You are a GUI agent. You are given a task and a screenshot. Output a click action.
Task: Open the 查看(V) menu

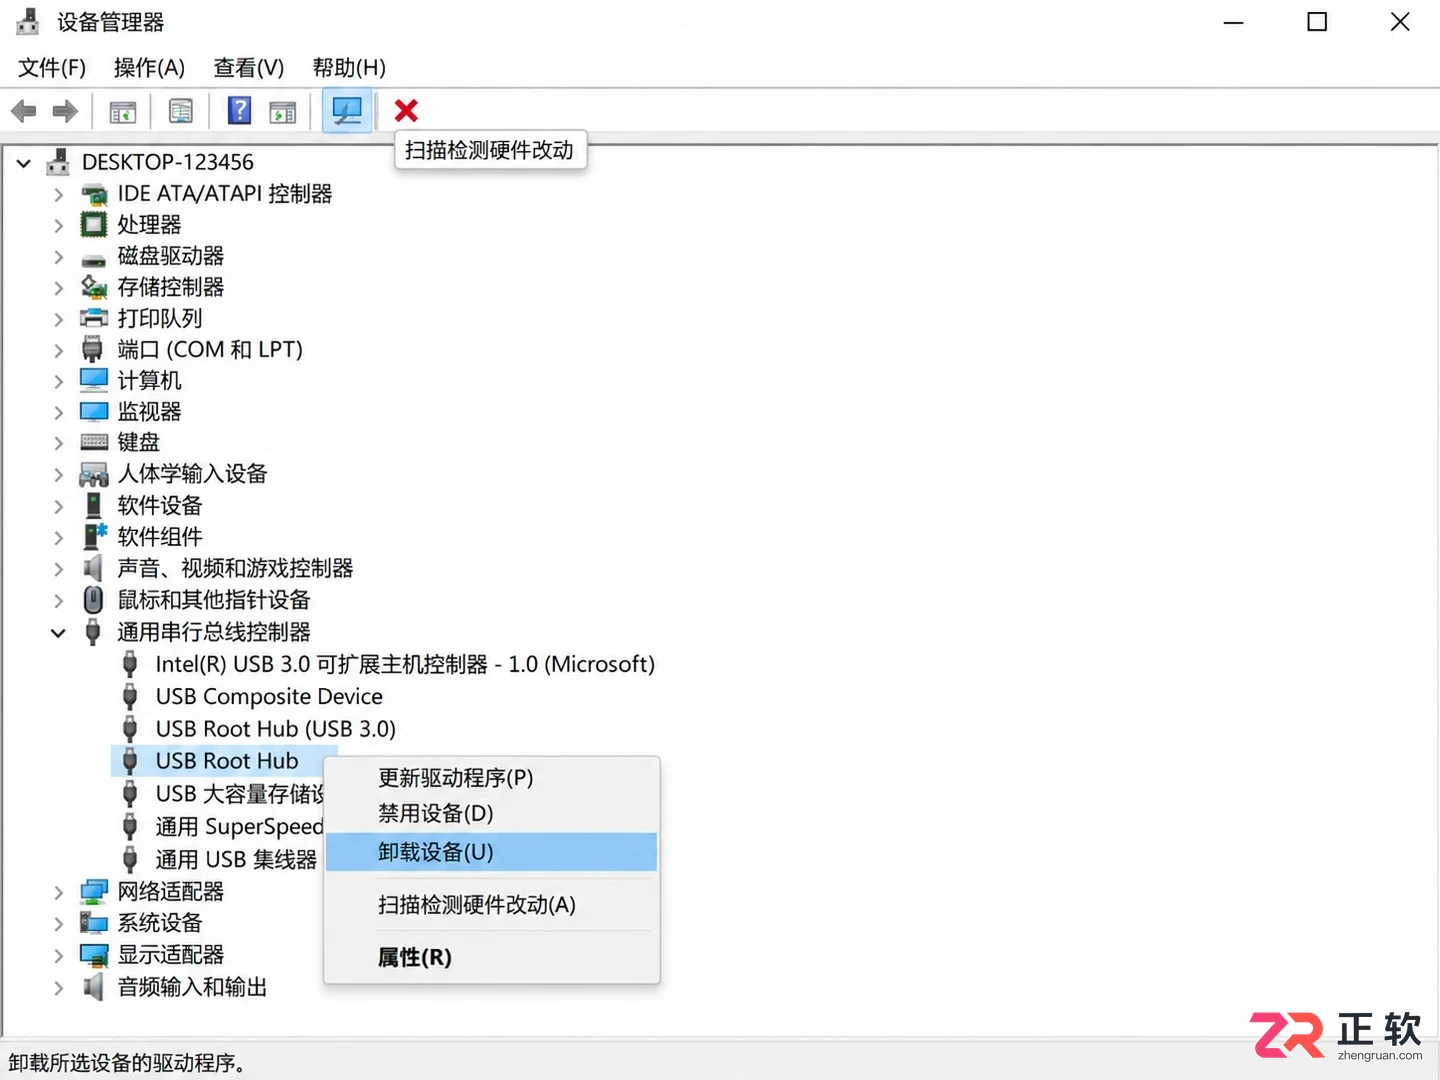(249, 67)
